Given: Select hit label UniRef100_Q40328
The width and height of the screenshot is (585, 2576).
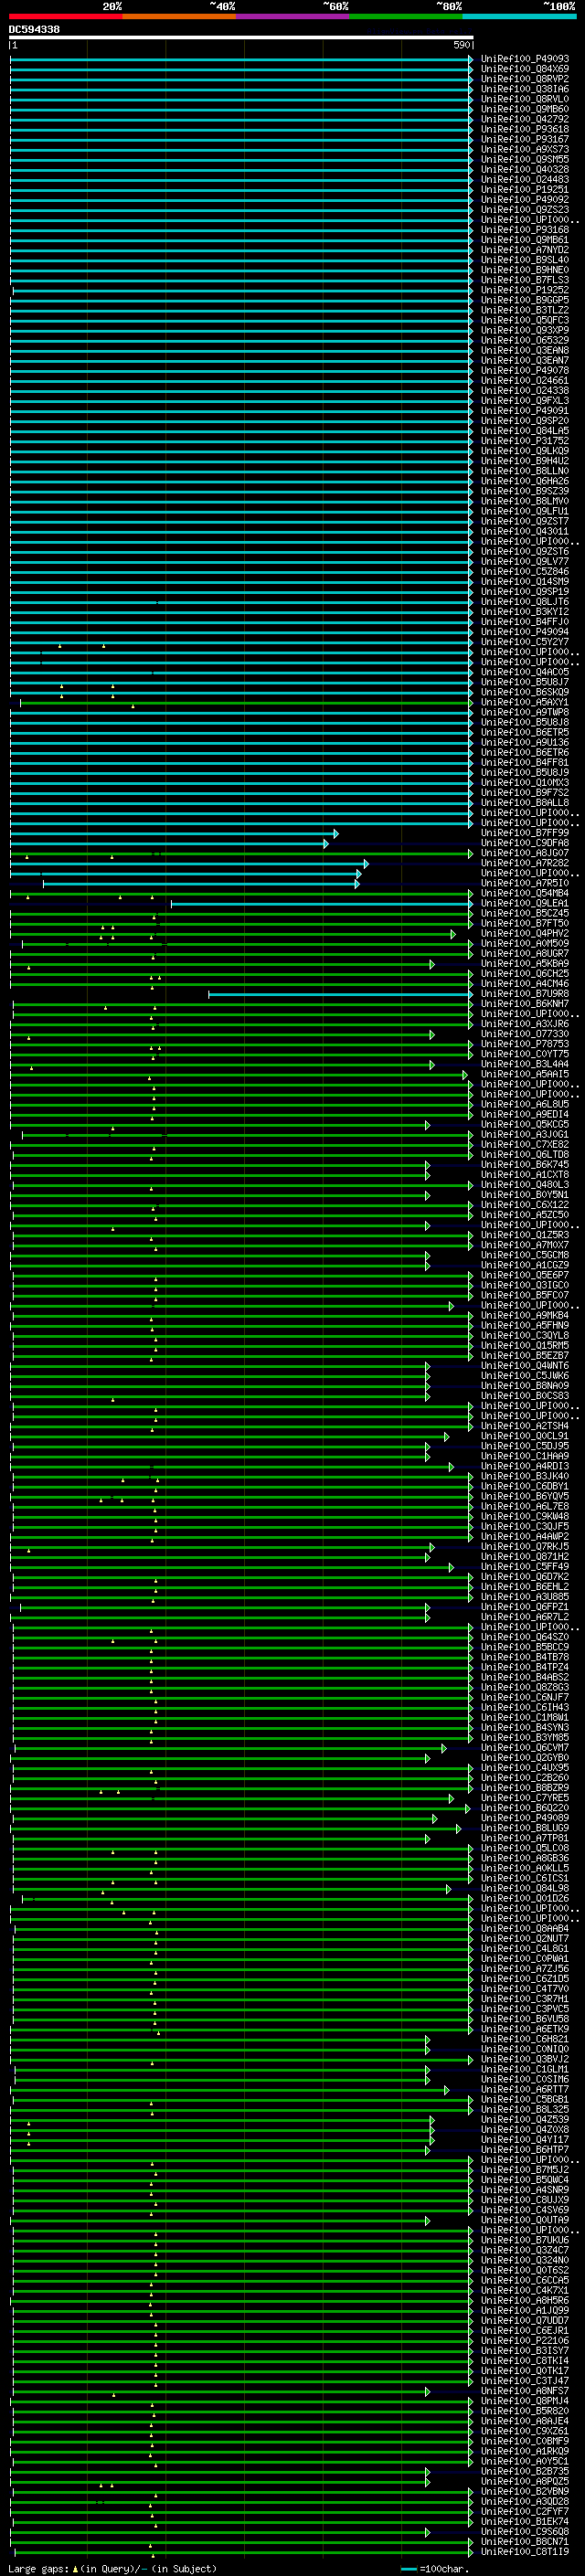Looking at the screenshot, I should 525,169.
